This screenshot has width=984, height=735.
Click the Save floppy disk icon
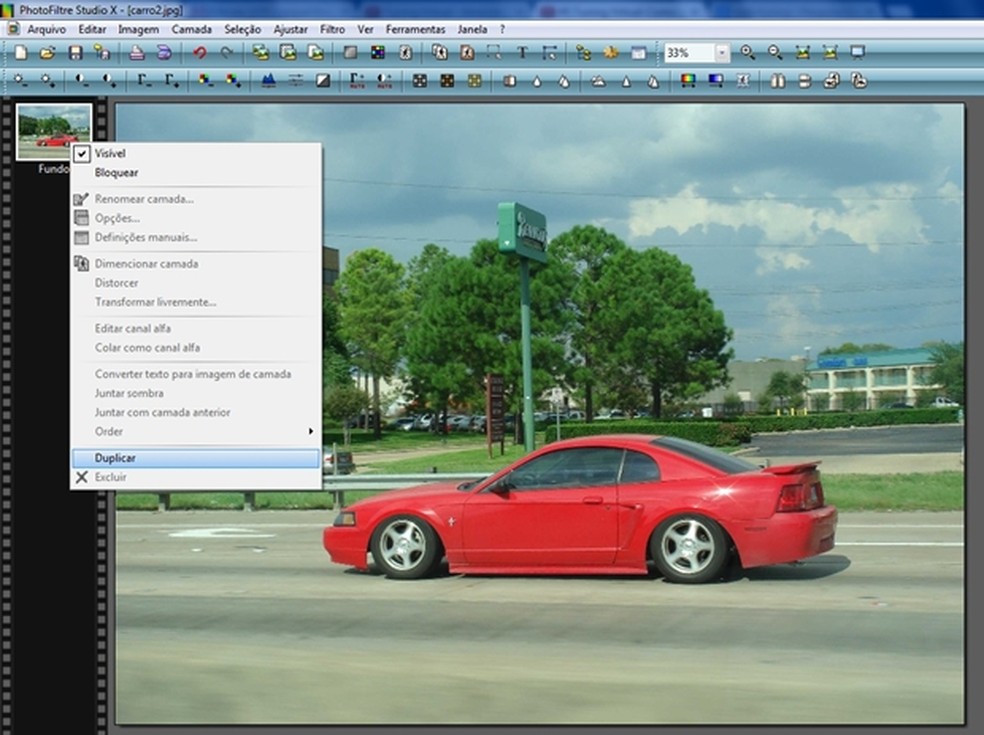[75, 53]
